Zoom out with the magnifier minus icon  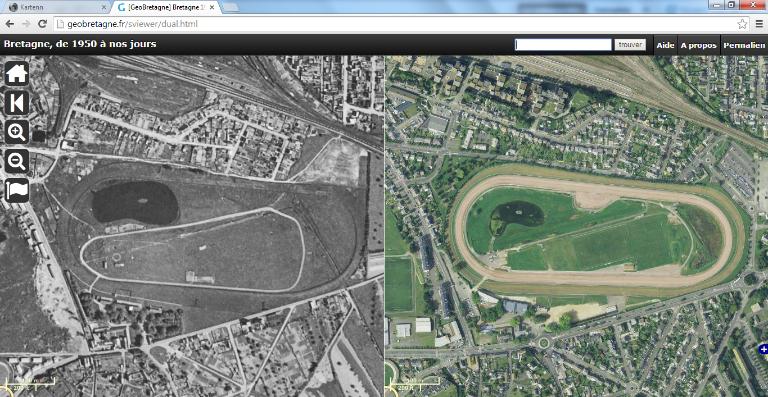pyautogui.click(x=17, y=161)
